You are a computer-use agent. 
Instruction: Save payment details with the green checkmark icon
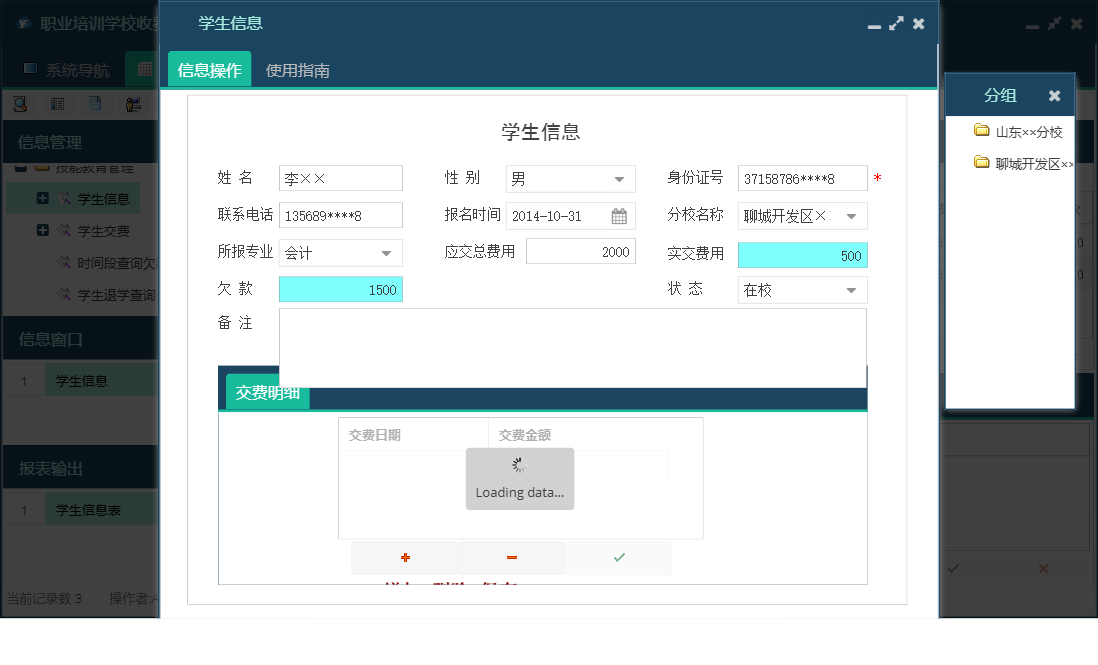(619, 557)
